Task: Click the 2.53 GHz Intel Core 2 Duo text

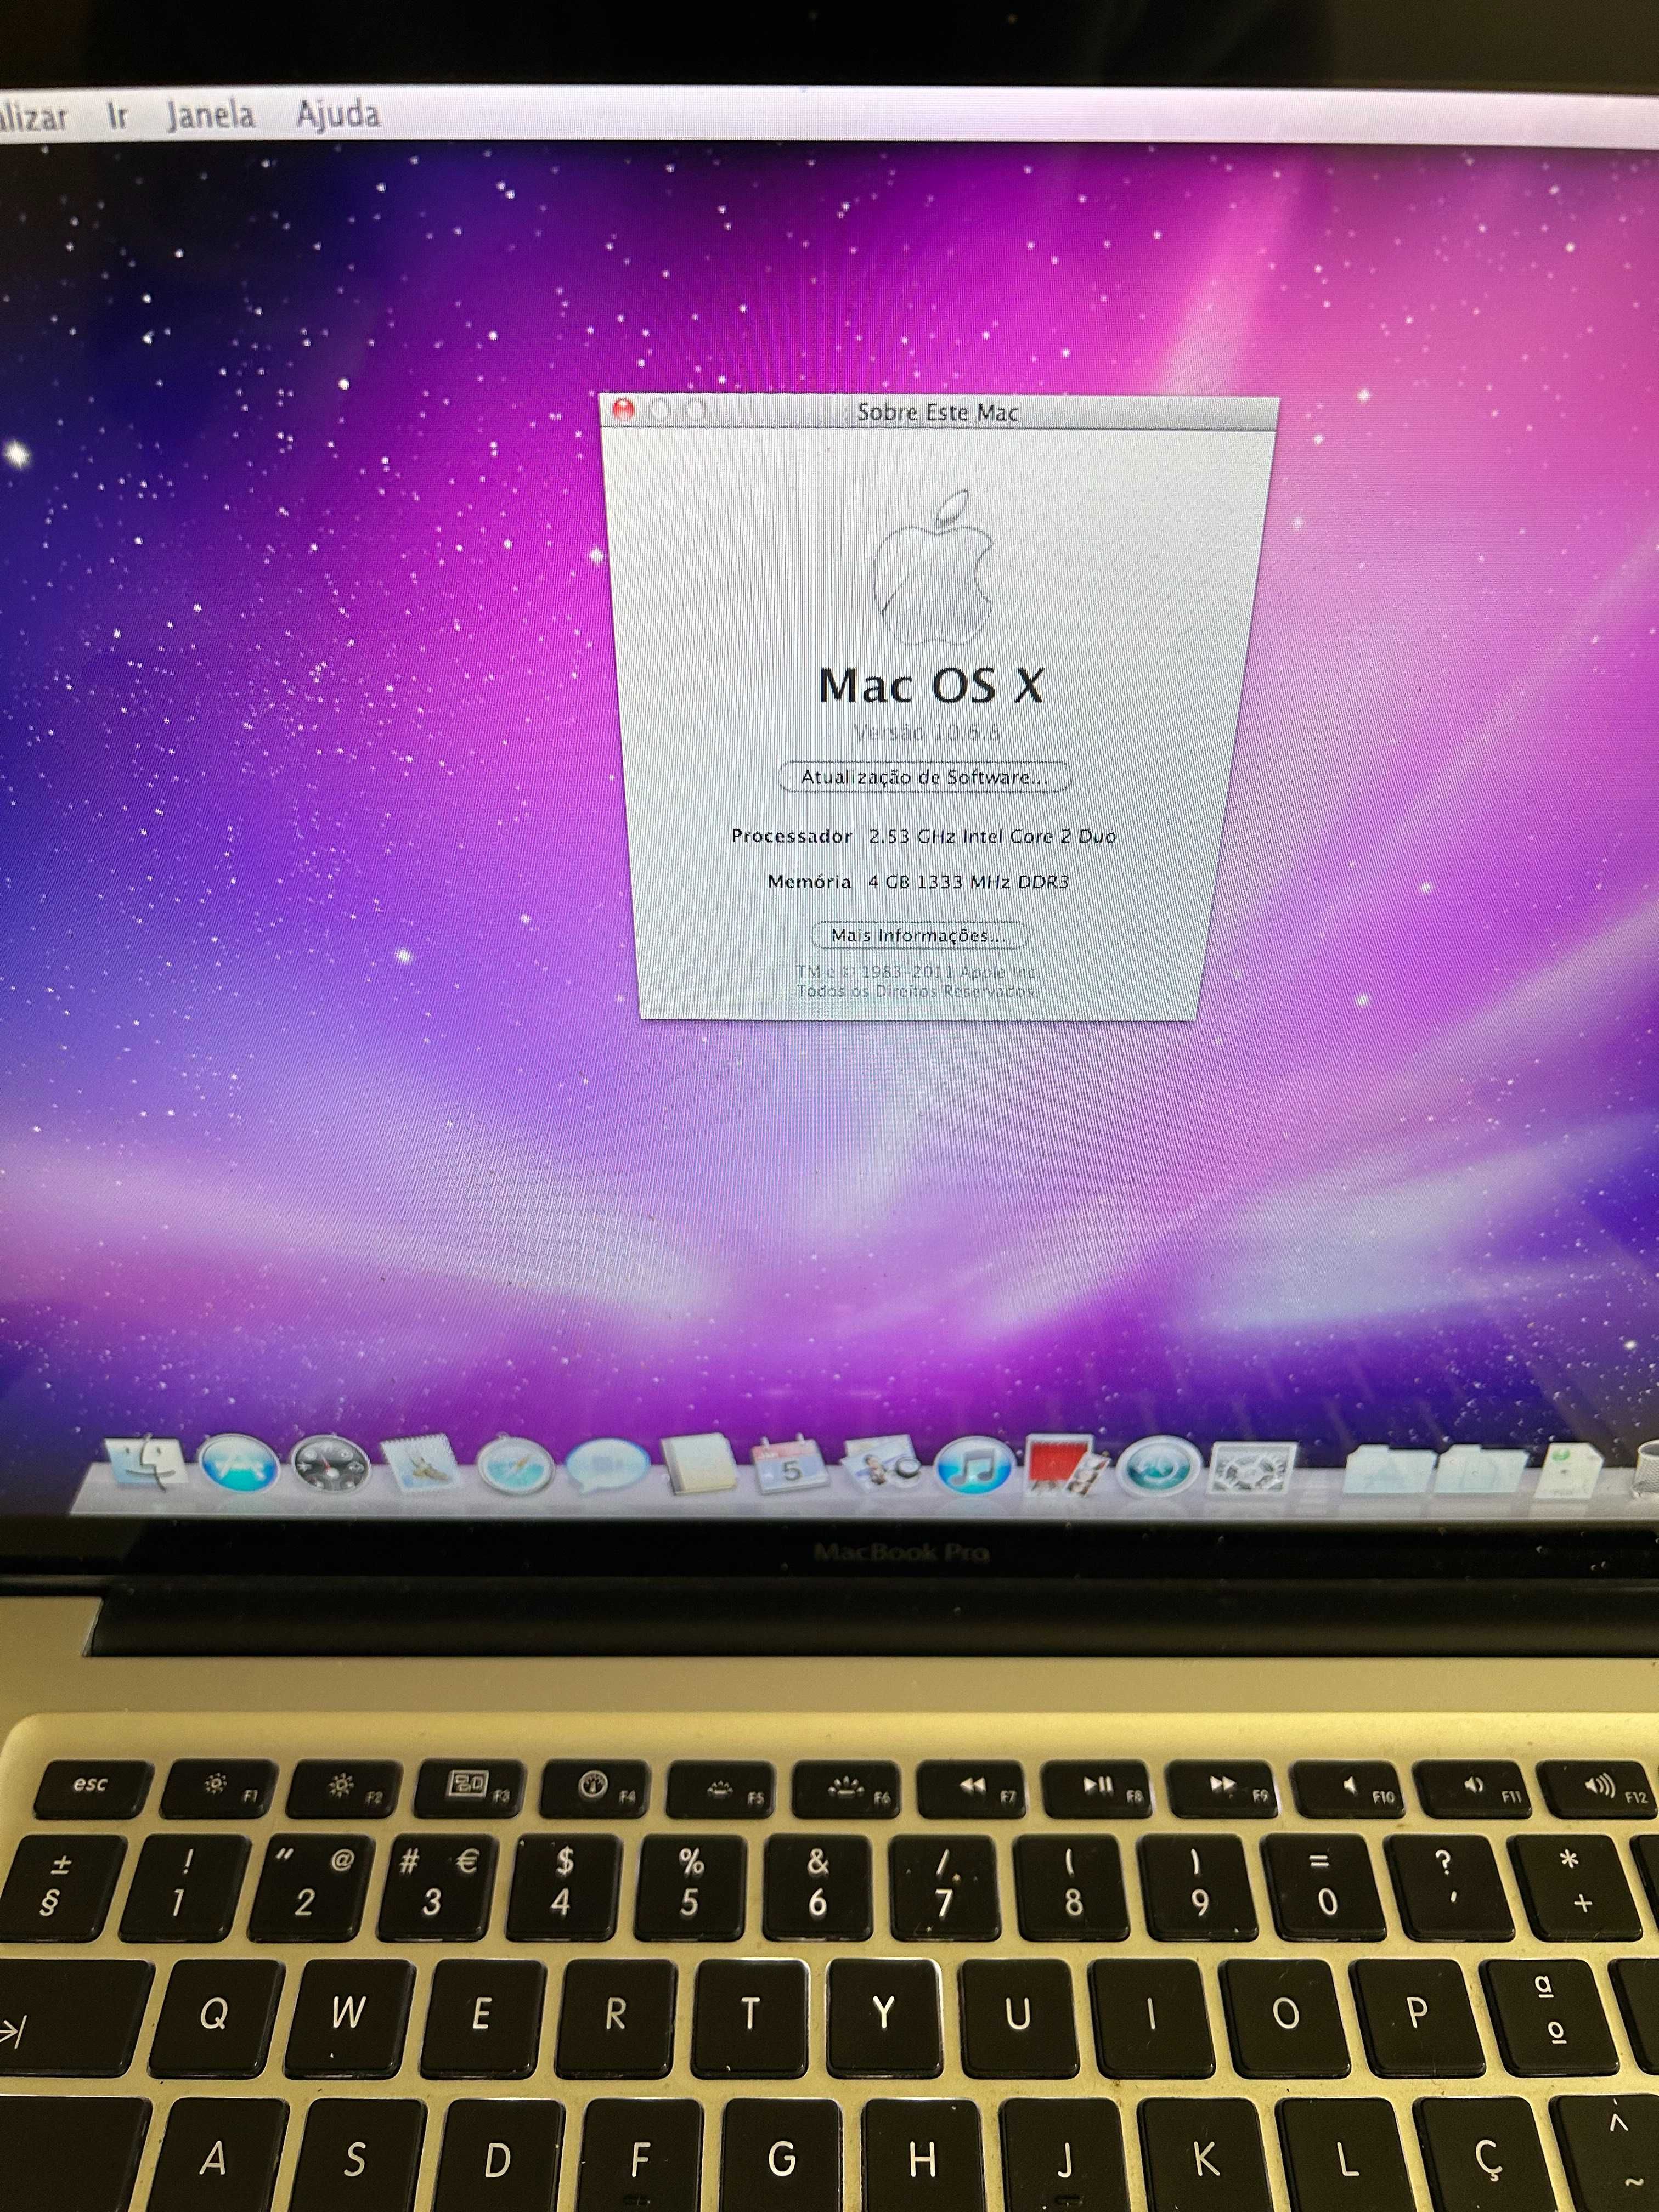Action: (992, 836)
